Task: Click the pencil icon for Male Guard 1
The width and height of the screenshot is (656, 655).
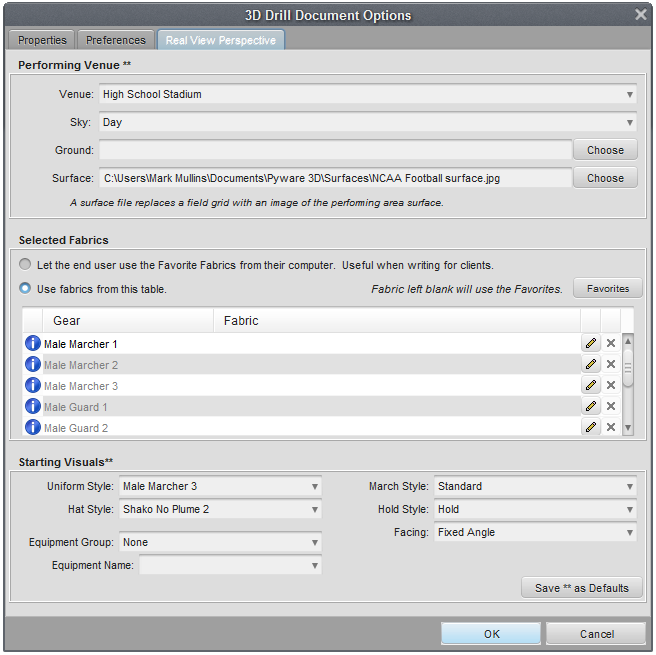Action: coord(591,407)
